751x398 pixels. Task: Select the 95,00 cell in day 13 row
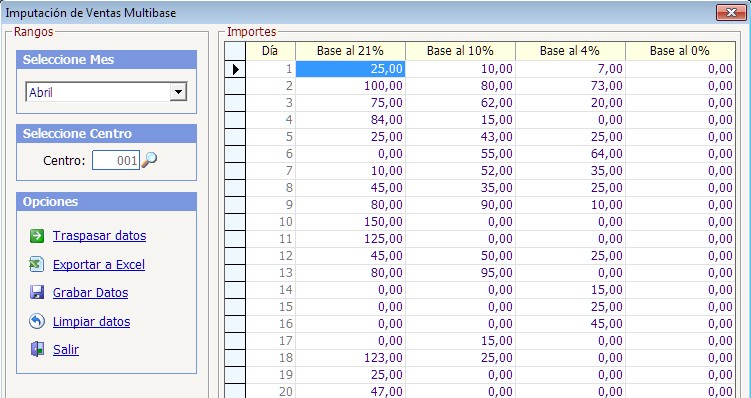[460, 273]
